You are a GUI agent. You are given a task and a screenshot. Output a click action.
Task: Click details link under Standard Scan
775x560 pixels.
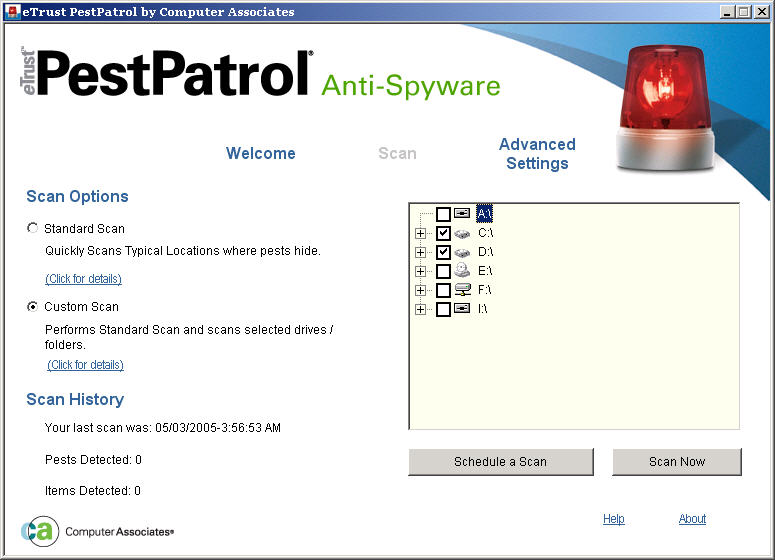(x=84, y=279)
